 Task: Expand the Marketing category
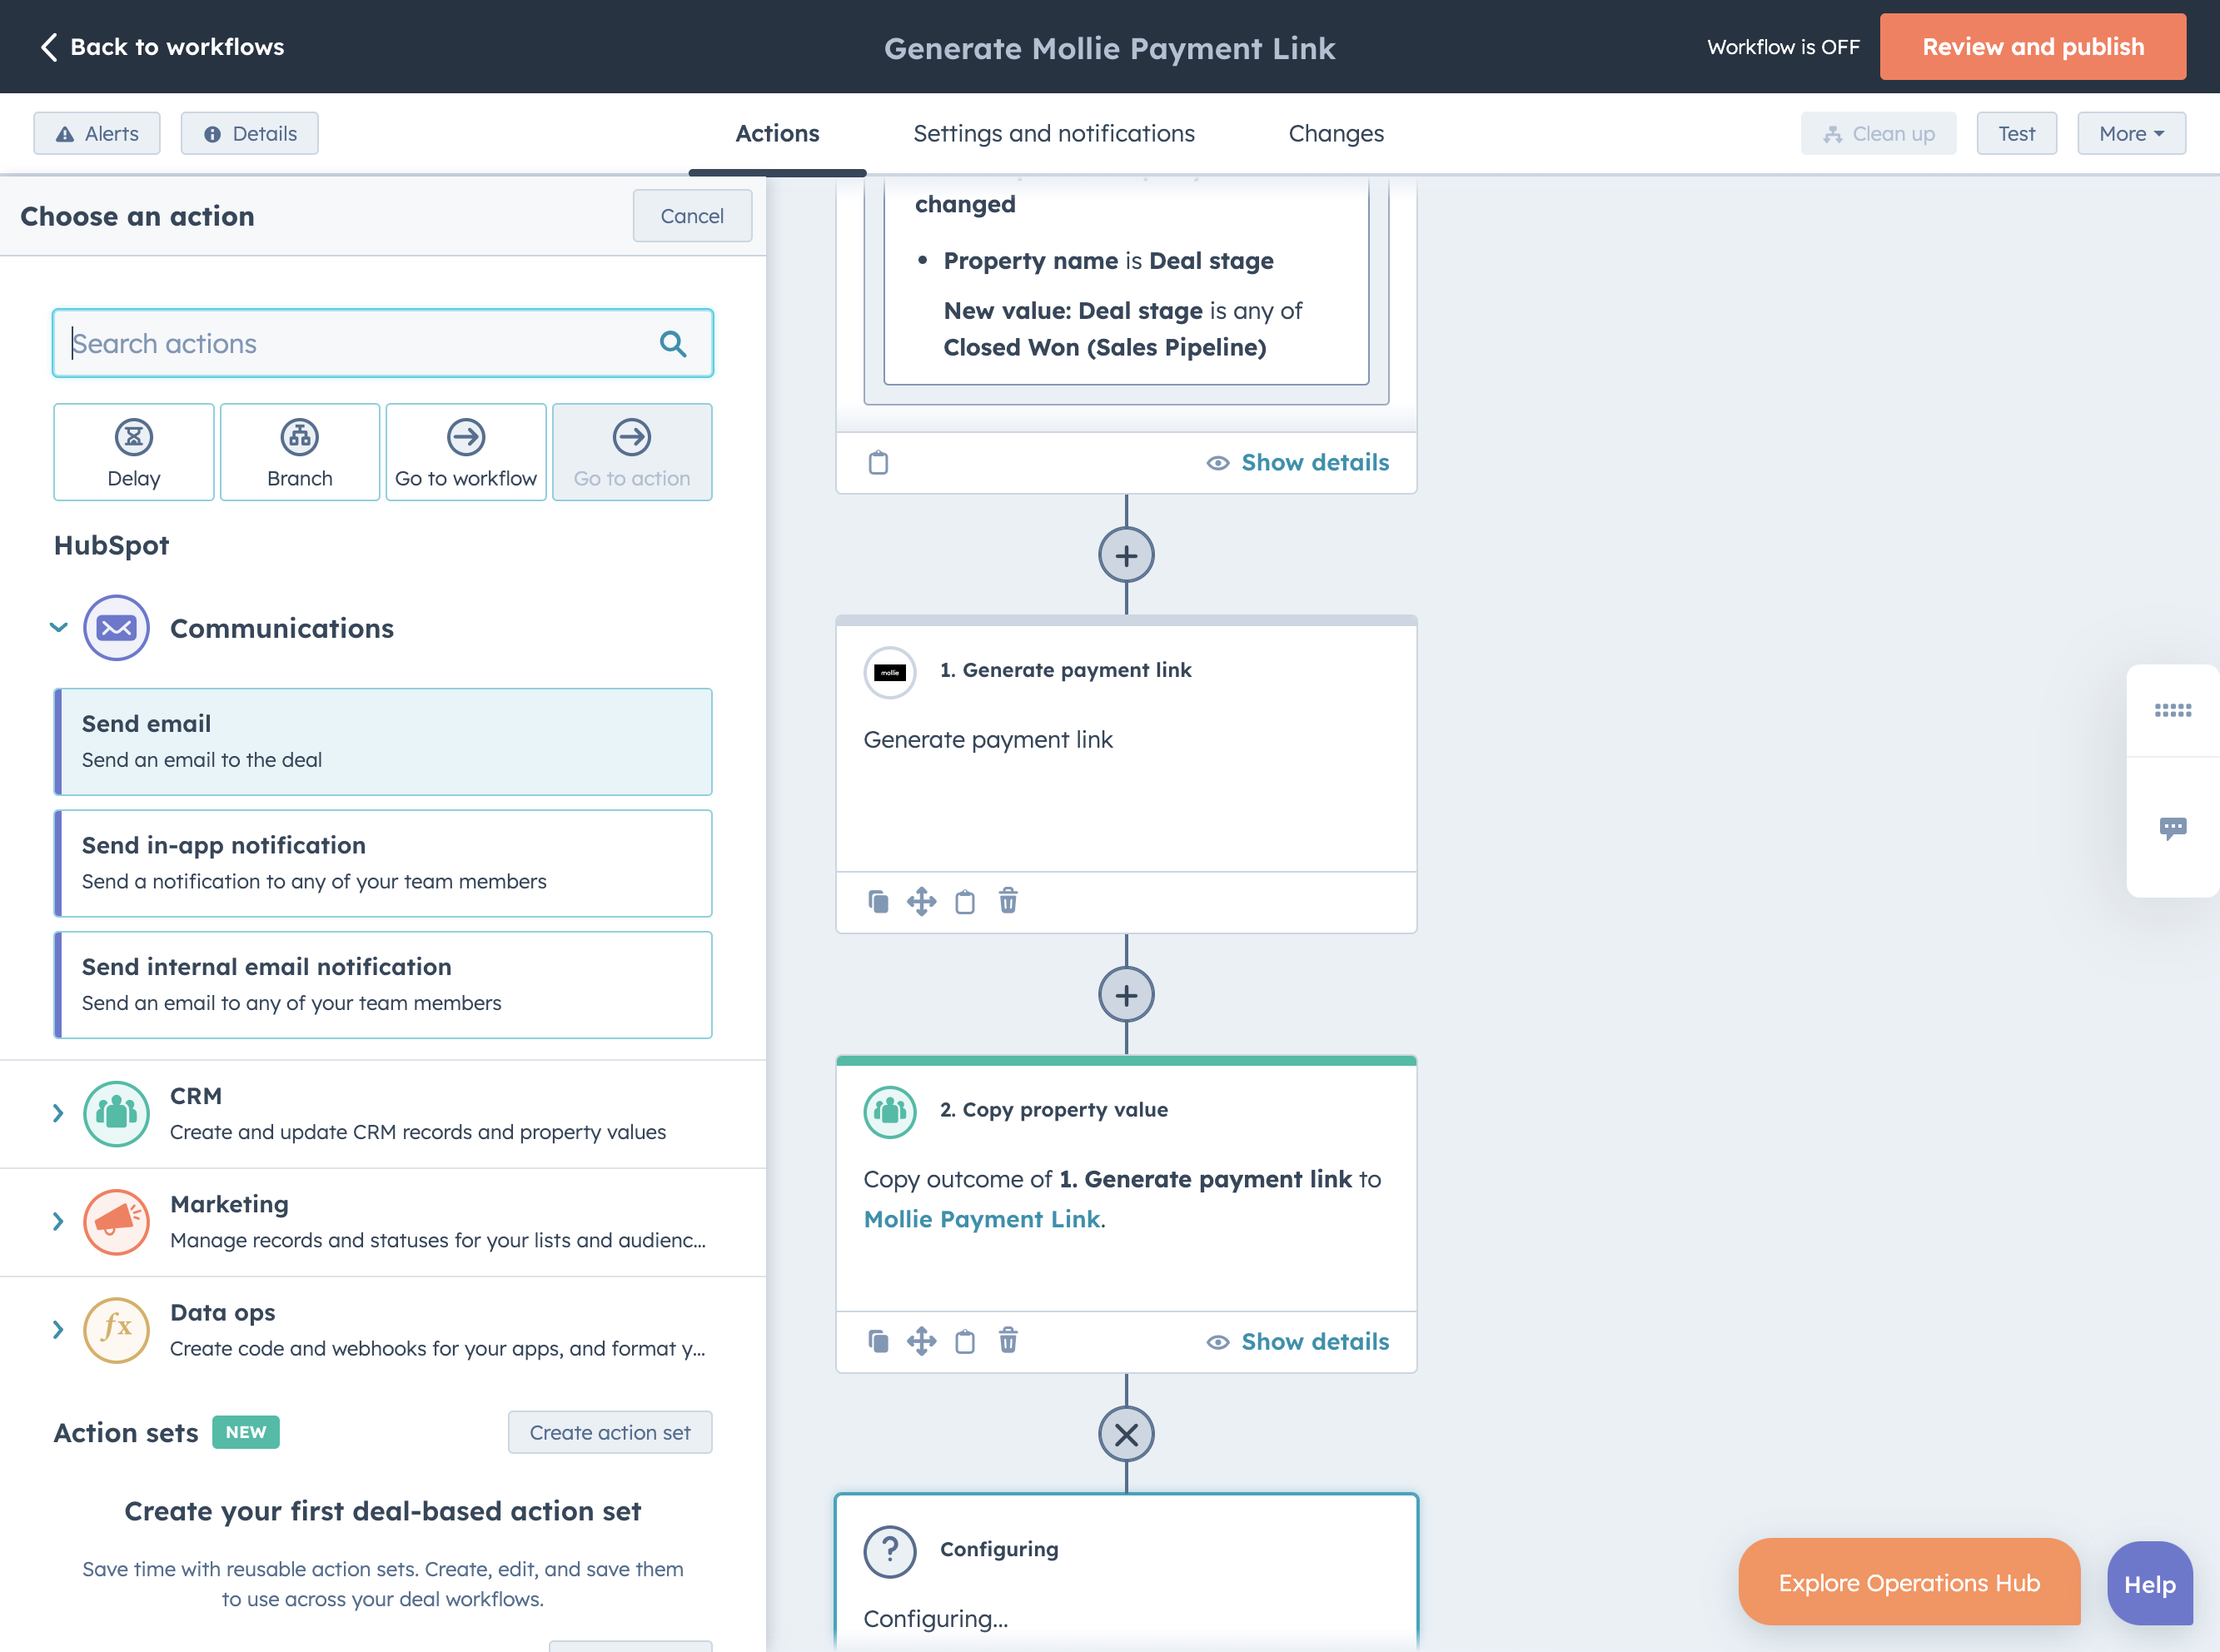(58, 1221)
